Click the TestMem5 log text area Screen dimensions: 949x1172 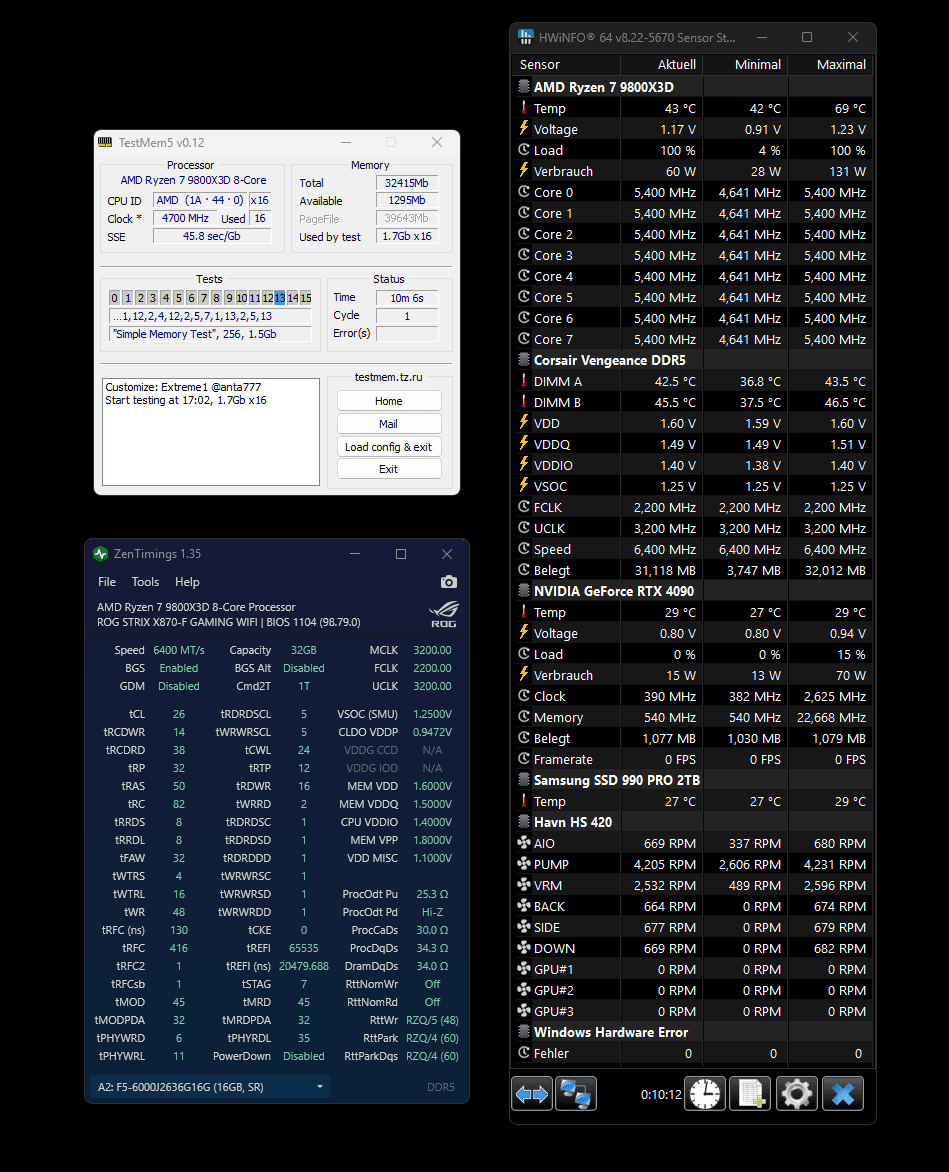coord(211,431)
